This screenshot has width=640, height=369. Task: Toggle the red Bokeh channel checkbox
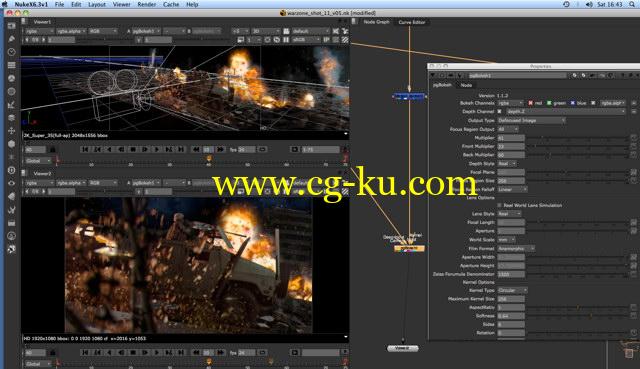(x=530, y=103)
